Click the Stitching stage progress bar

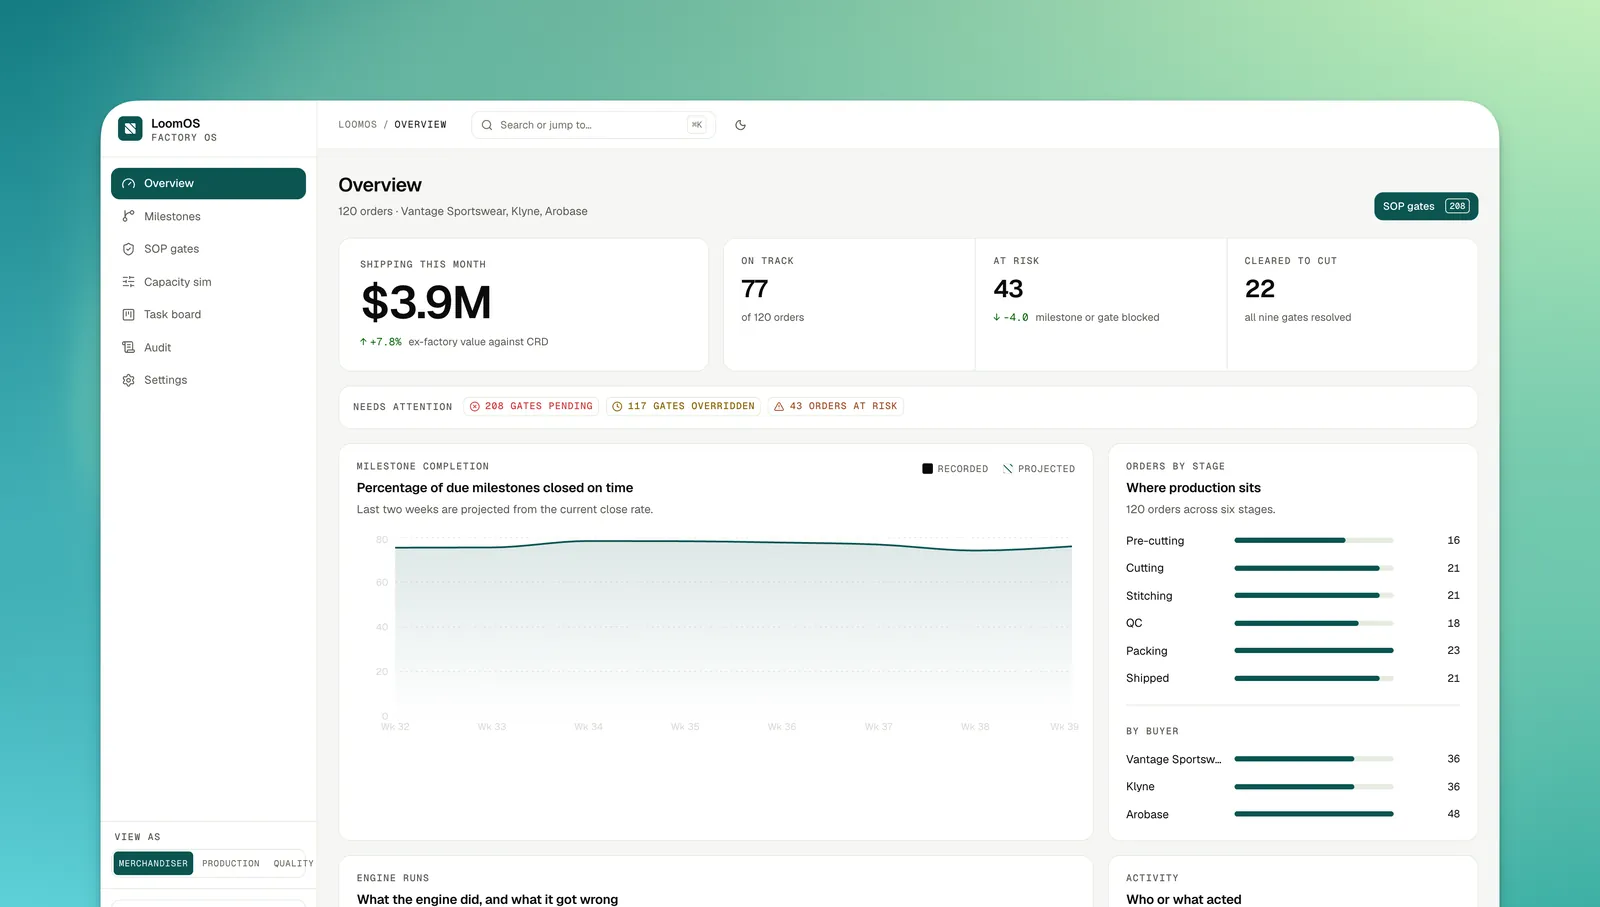[x=1314, y=596]
